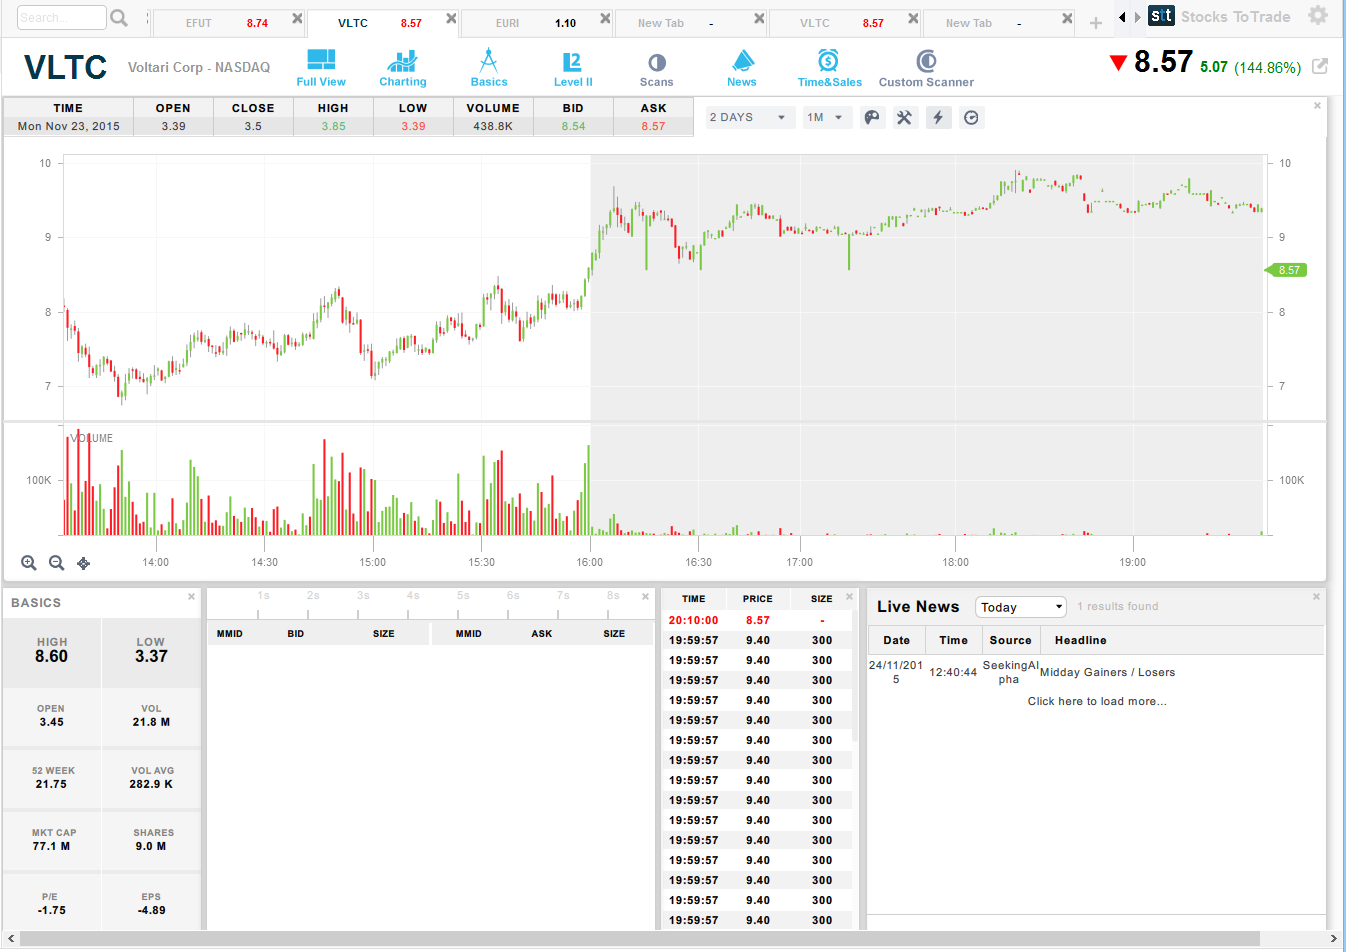The image size is (1346, 952).
Task: Click the HIGH 8.60 tile in Basics
Action: tap(52, 652)
